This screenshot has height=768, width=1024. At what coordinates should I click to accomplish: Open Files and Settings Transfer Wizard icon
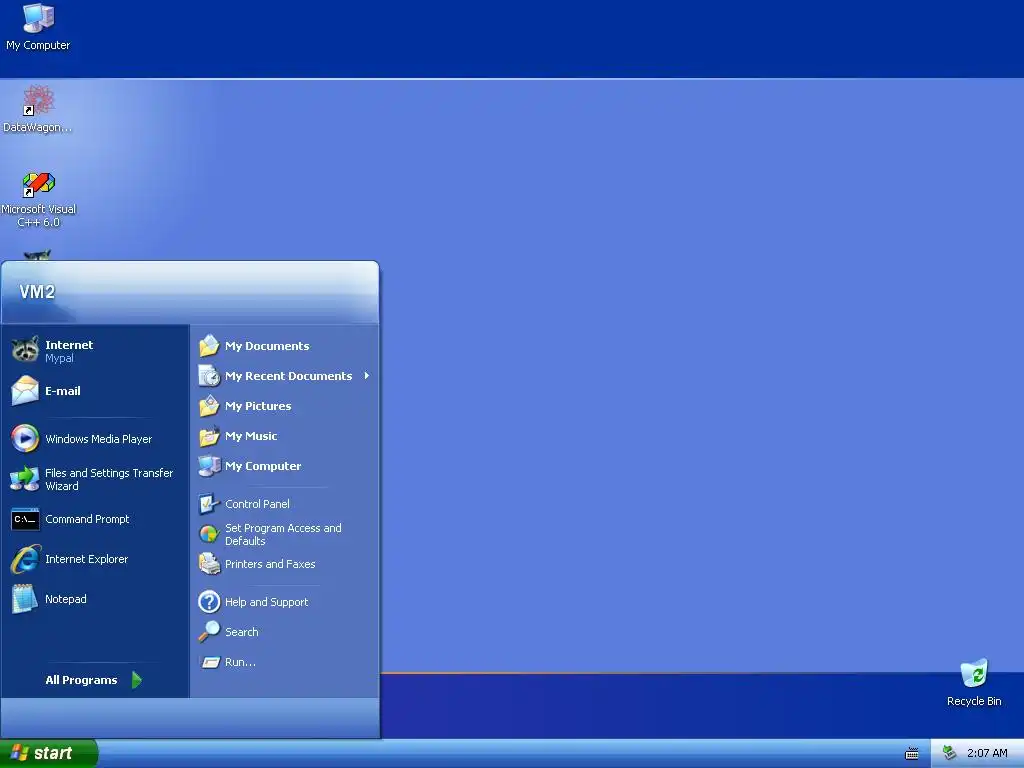pyautogui.click(x=25, y=479)
